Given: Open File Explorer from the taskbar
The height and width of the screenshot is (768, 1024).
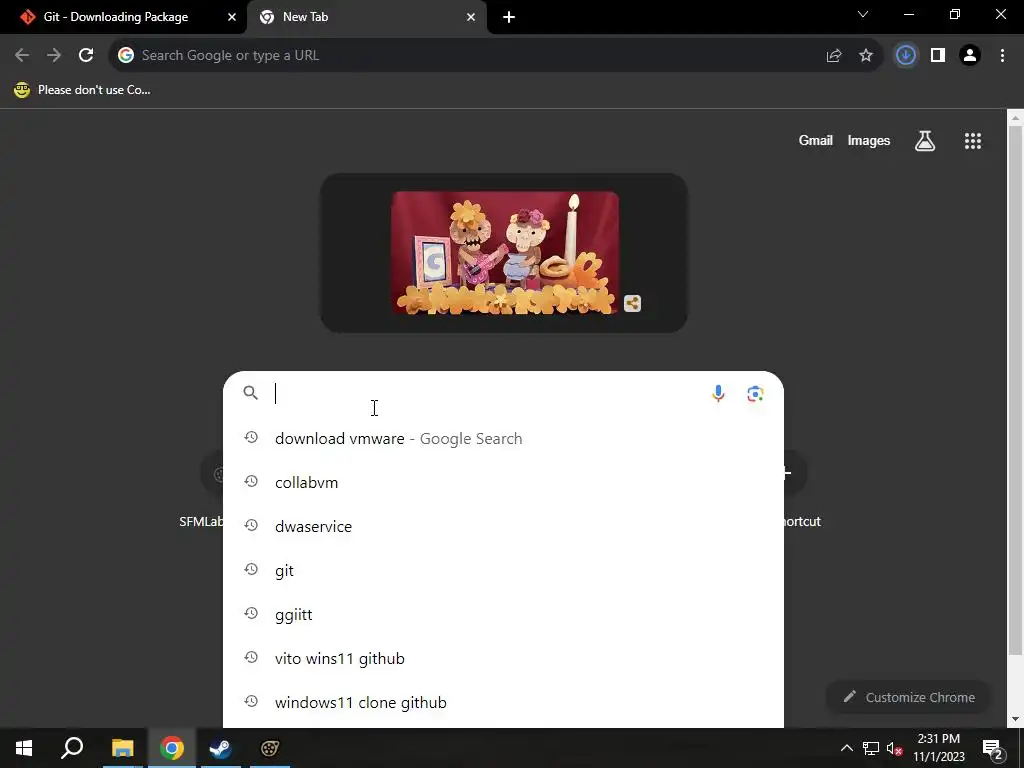Looking at the screenshot, I should point(122,748).
